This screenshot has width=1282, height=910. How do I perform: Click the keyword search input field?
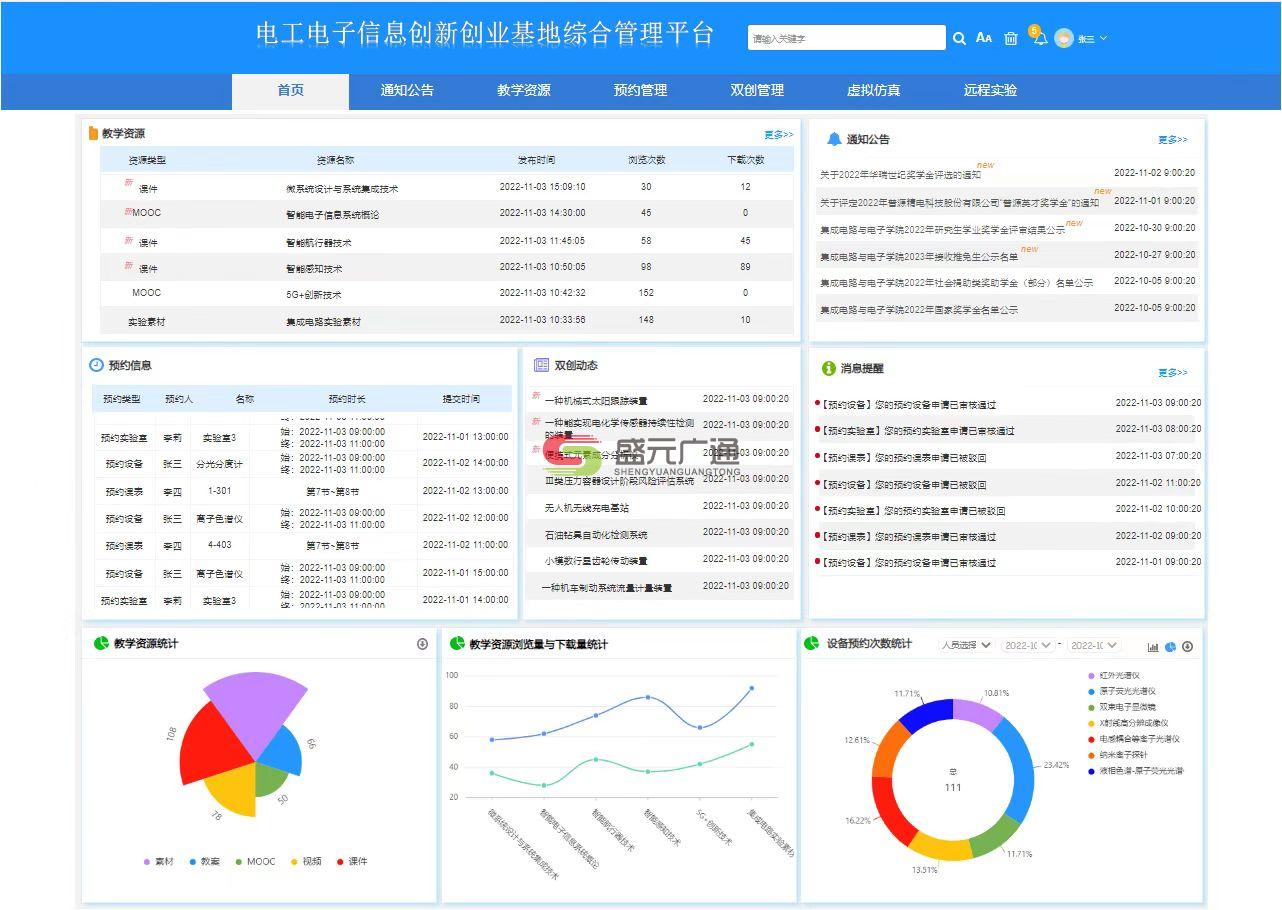click(x=845, y=38)
